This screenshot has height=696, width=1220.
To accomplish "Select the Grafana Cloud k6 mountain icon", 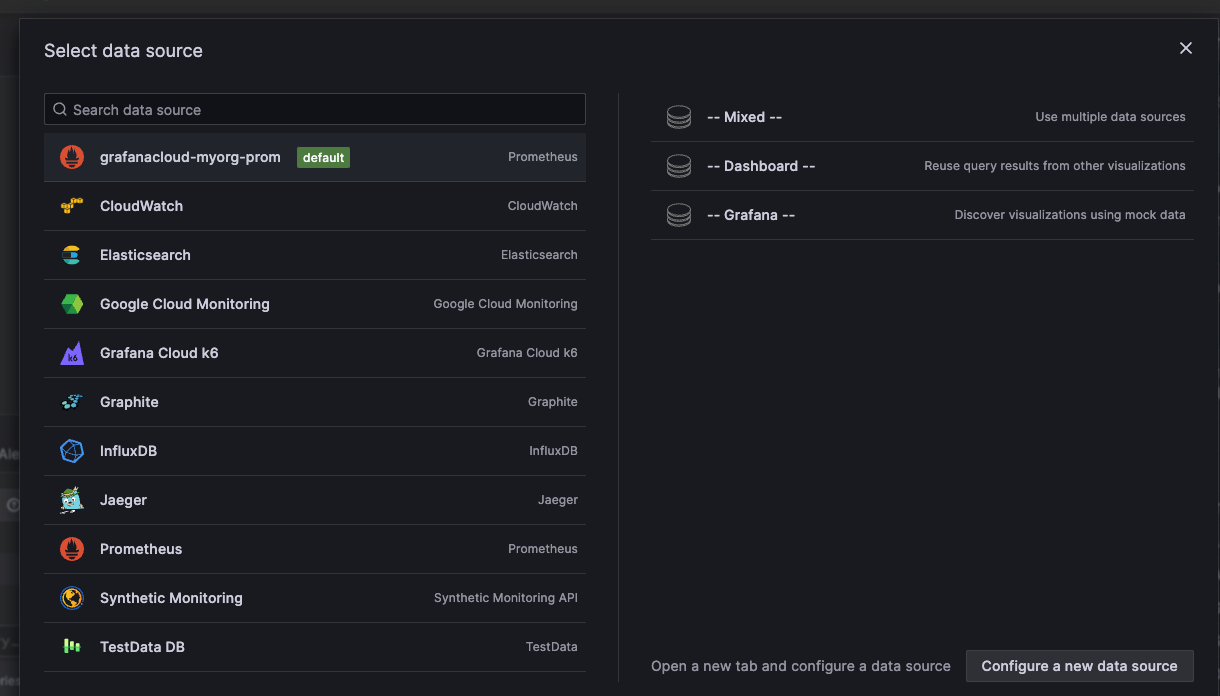I will point(72,353).
